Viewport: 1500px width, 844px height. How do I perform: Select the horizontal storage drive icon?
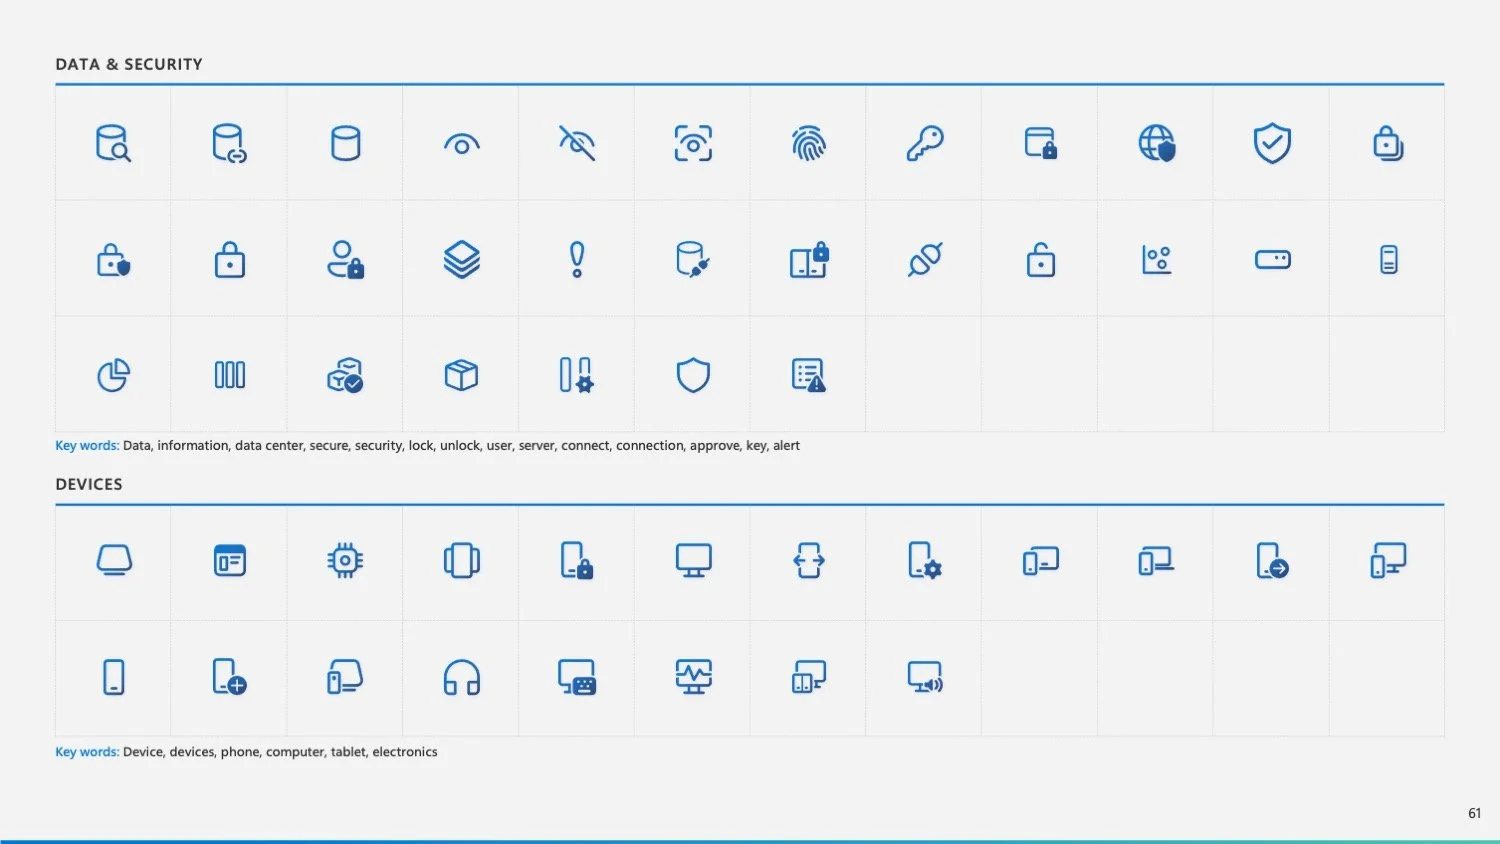1272,260
